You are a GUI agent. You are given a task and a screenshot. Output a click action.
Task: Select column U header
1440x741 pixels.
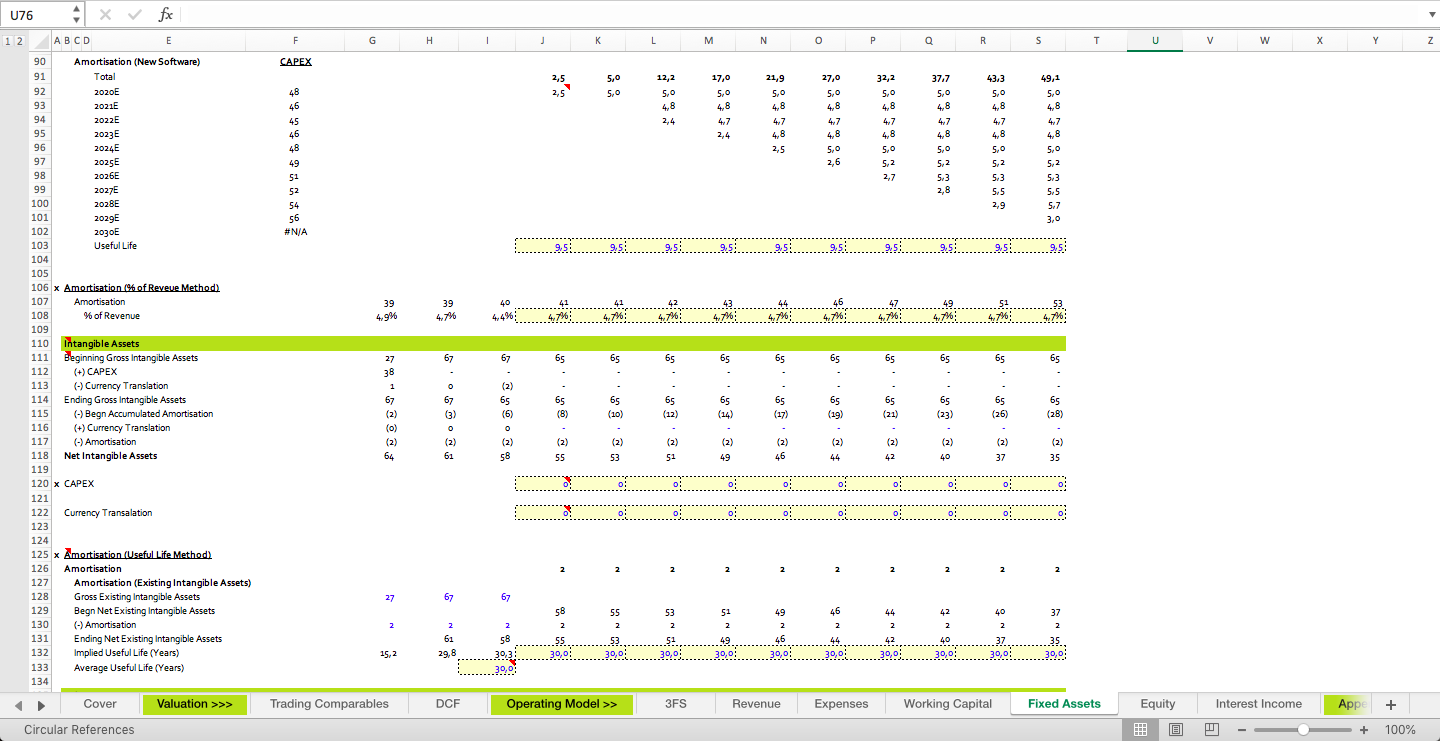1155,40
